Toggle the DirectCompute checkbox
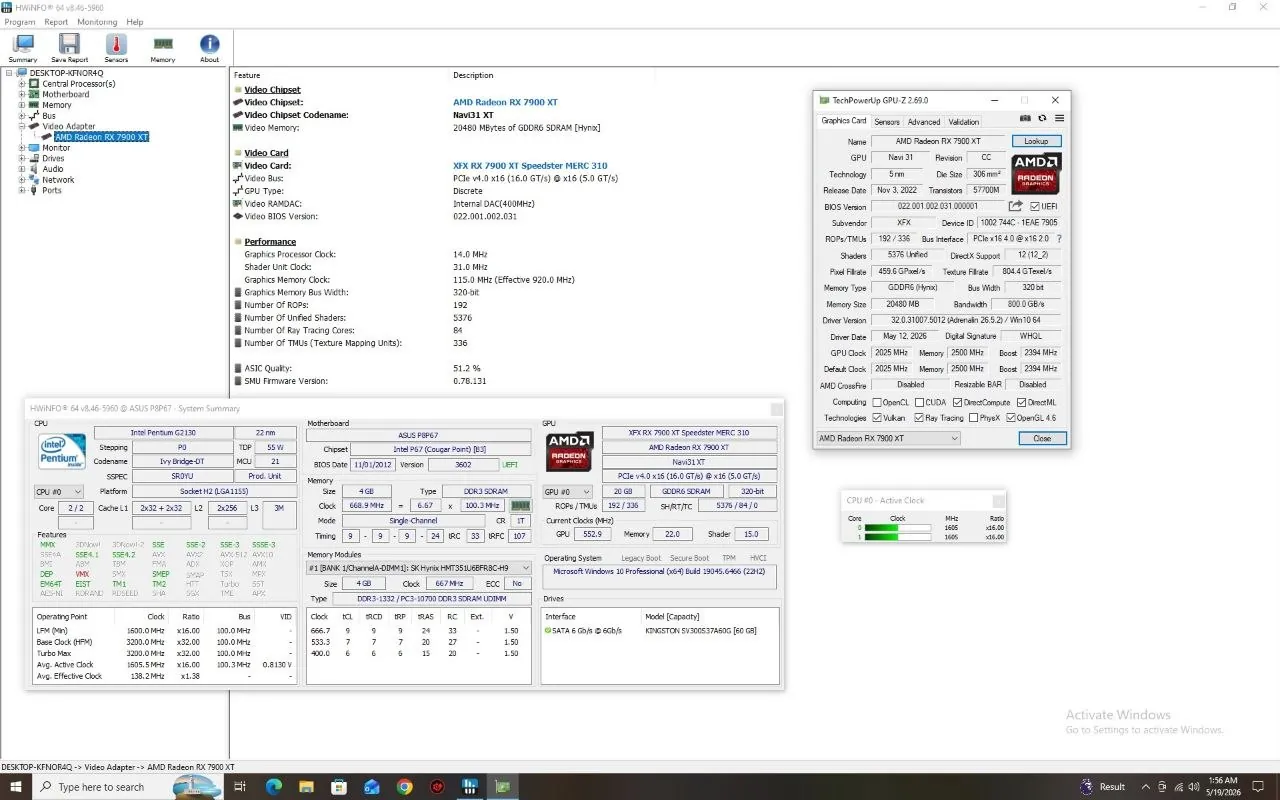The height and width of the screenshot is (800, 1280). (x=958, y=402)
